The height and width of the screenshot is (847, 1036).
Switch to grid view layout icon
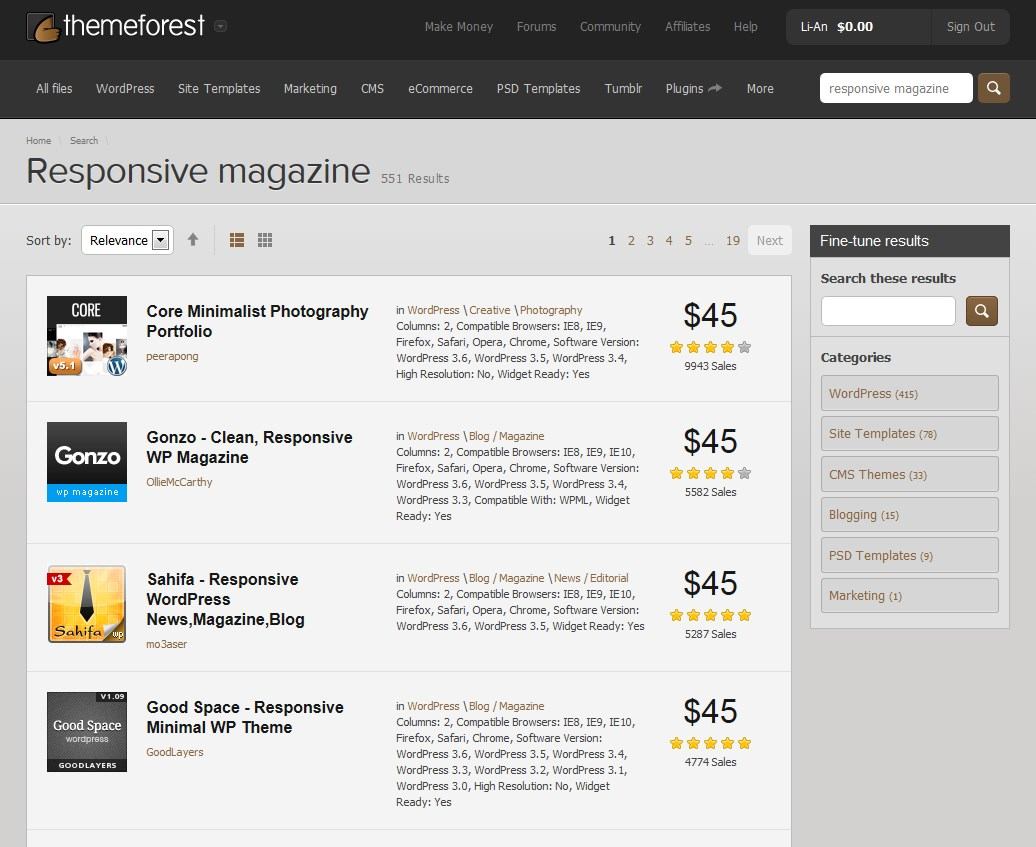[265, 240]
